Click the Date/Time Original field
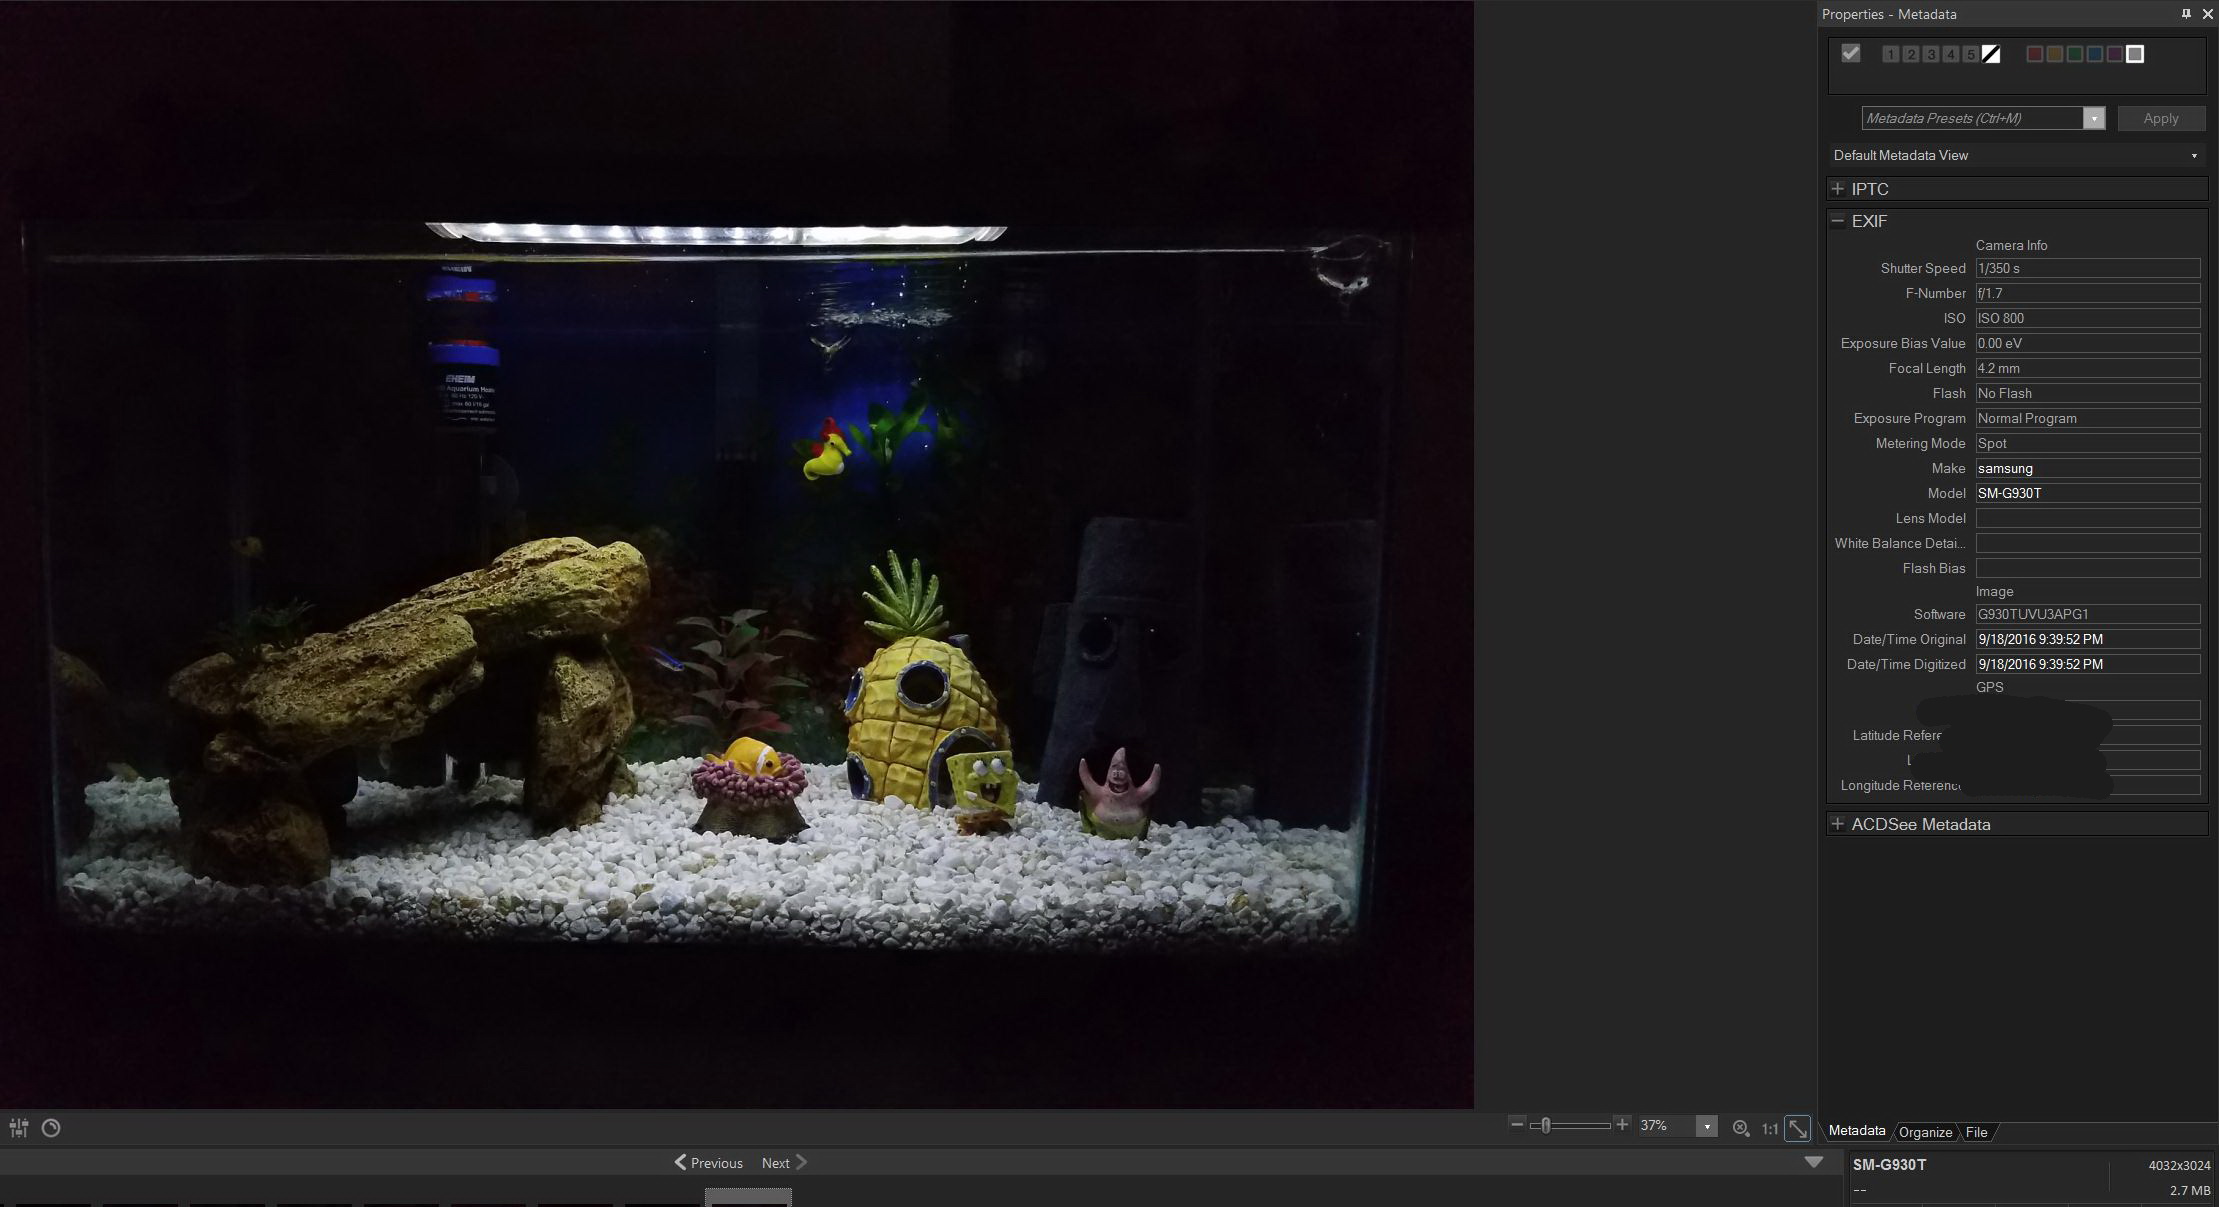The height and width of the screenshot is (1207, 2219). click(x=2087, y=639)
